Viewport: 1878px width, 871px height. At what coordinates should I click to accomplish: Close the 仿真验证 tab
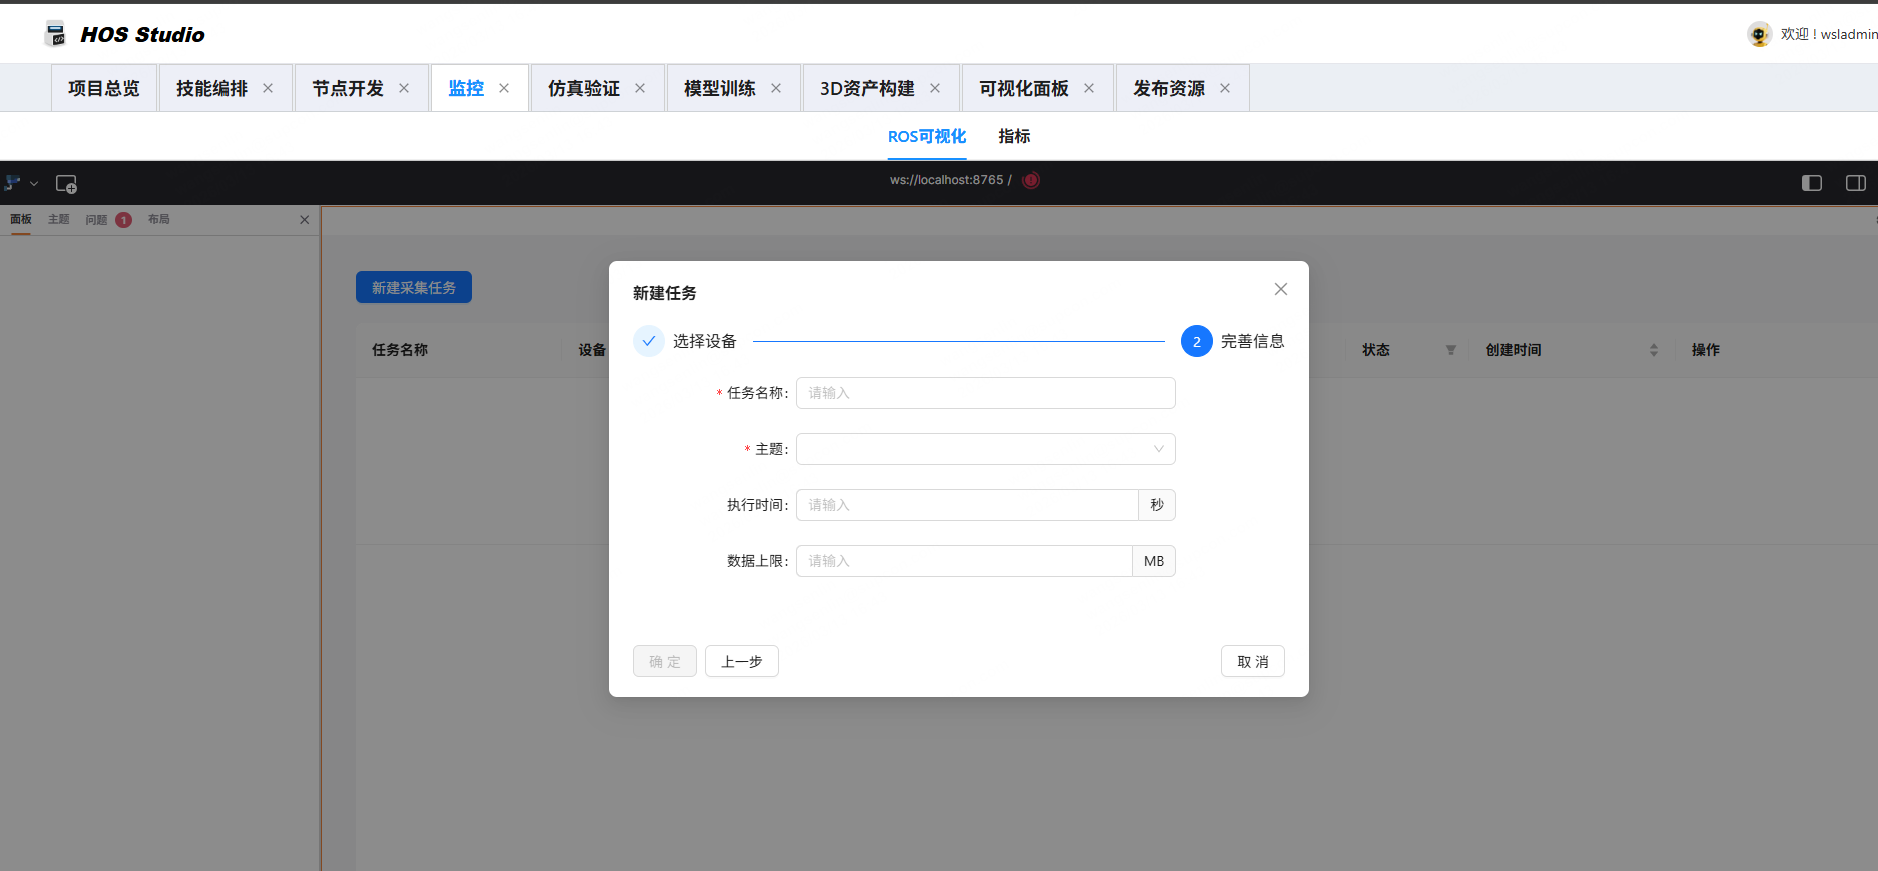tap(640, 88)
